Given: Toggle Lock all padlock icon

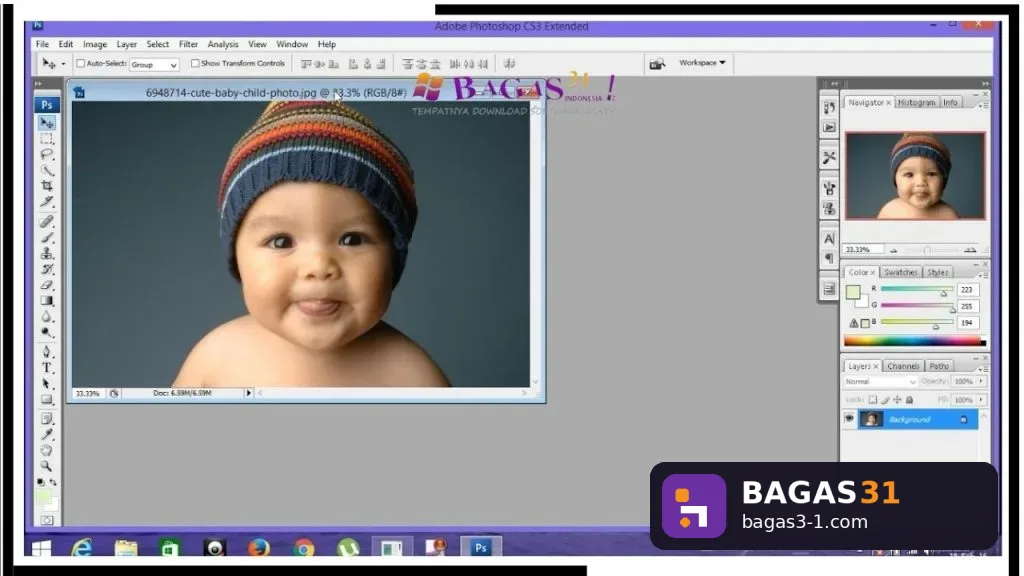Looking at the screenshot, I should [x=909, y=399].
